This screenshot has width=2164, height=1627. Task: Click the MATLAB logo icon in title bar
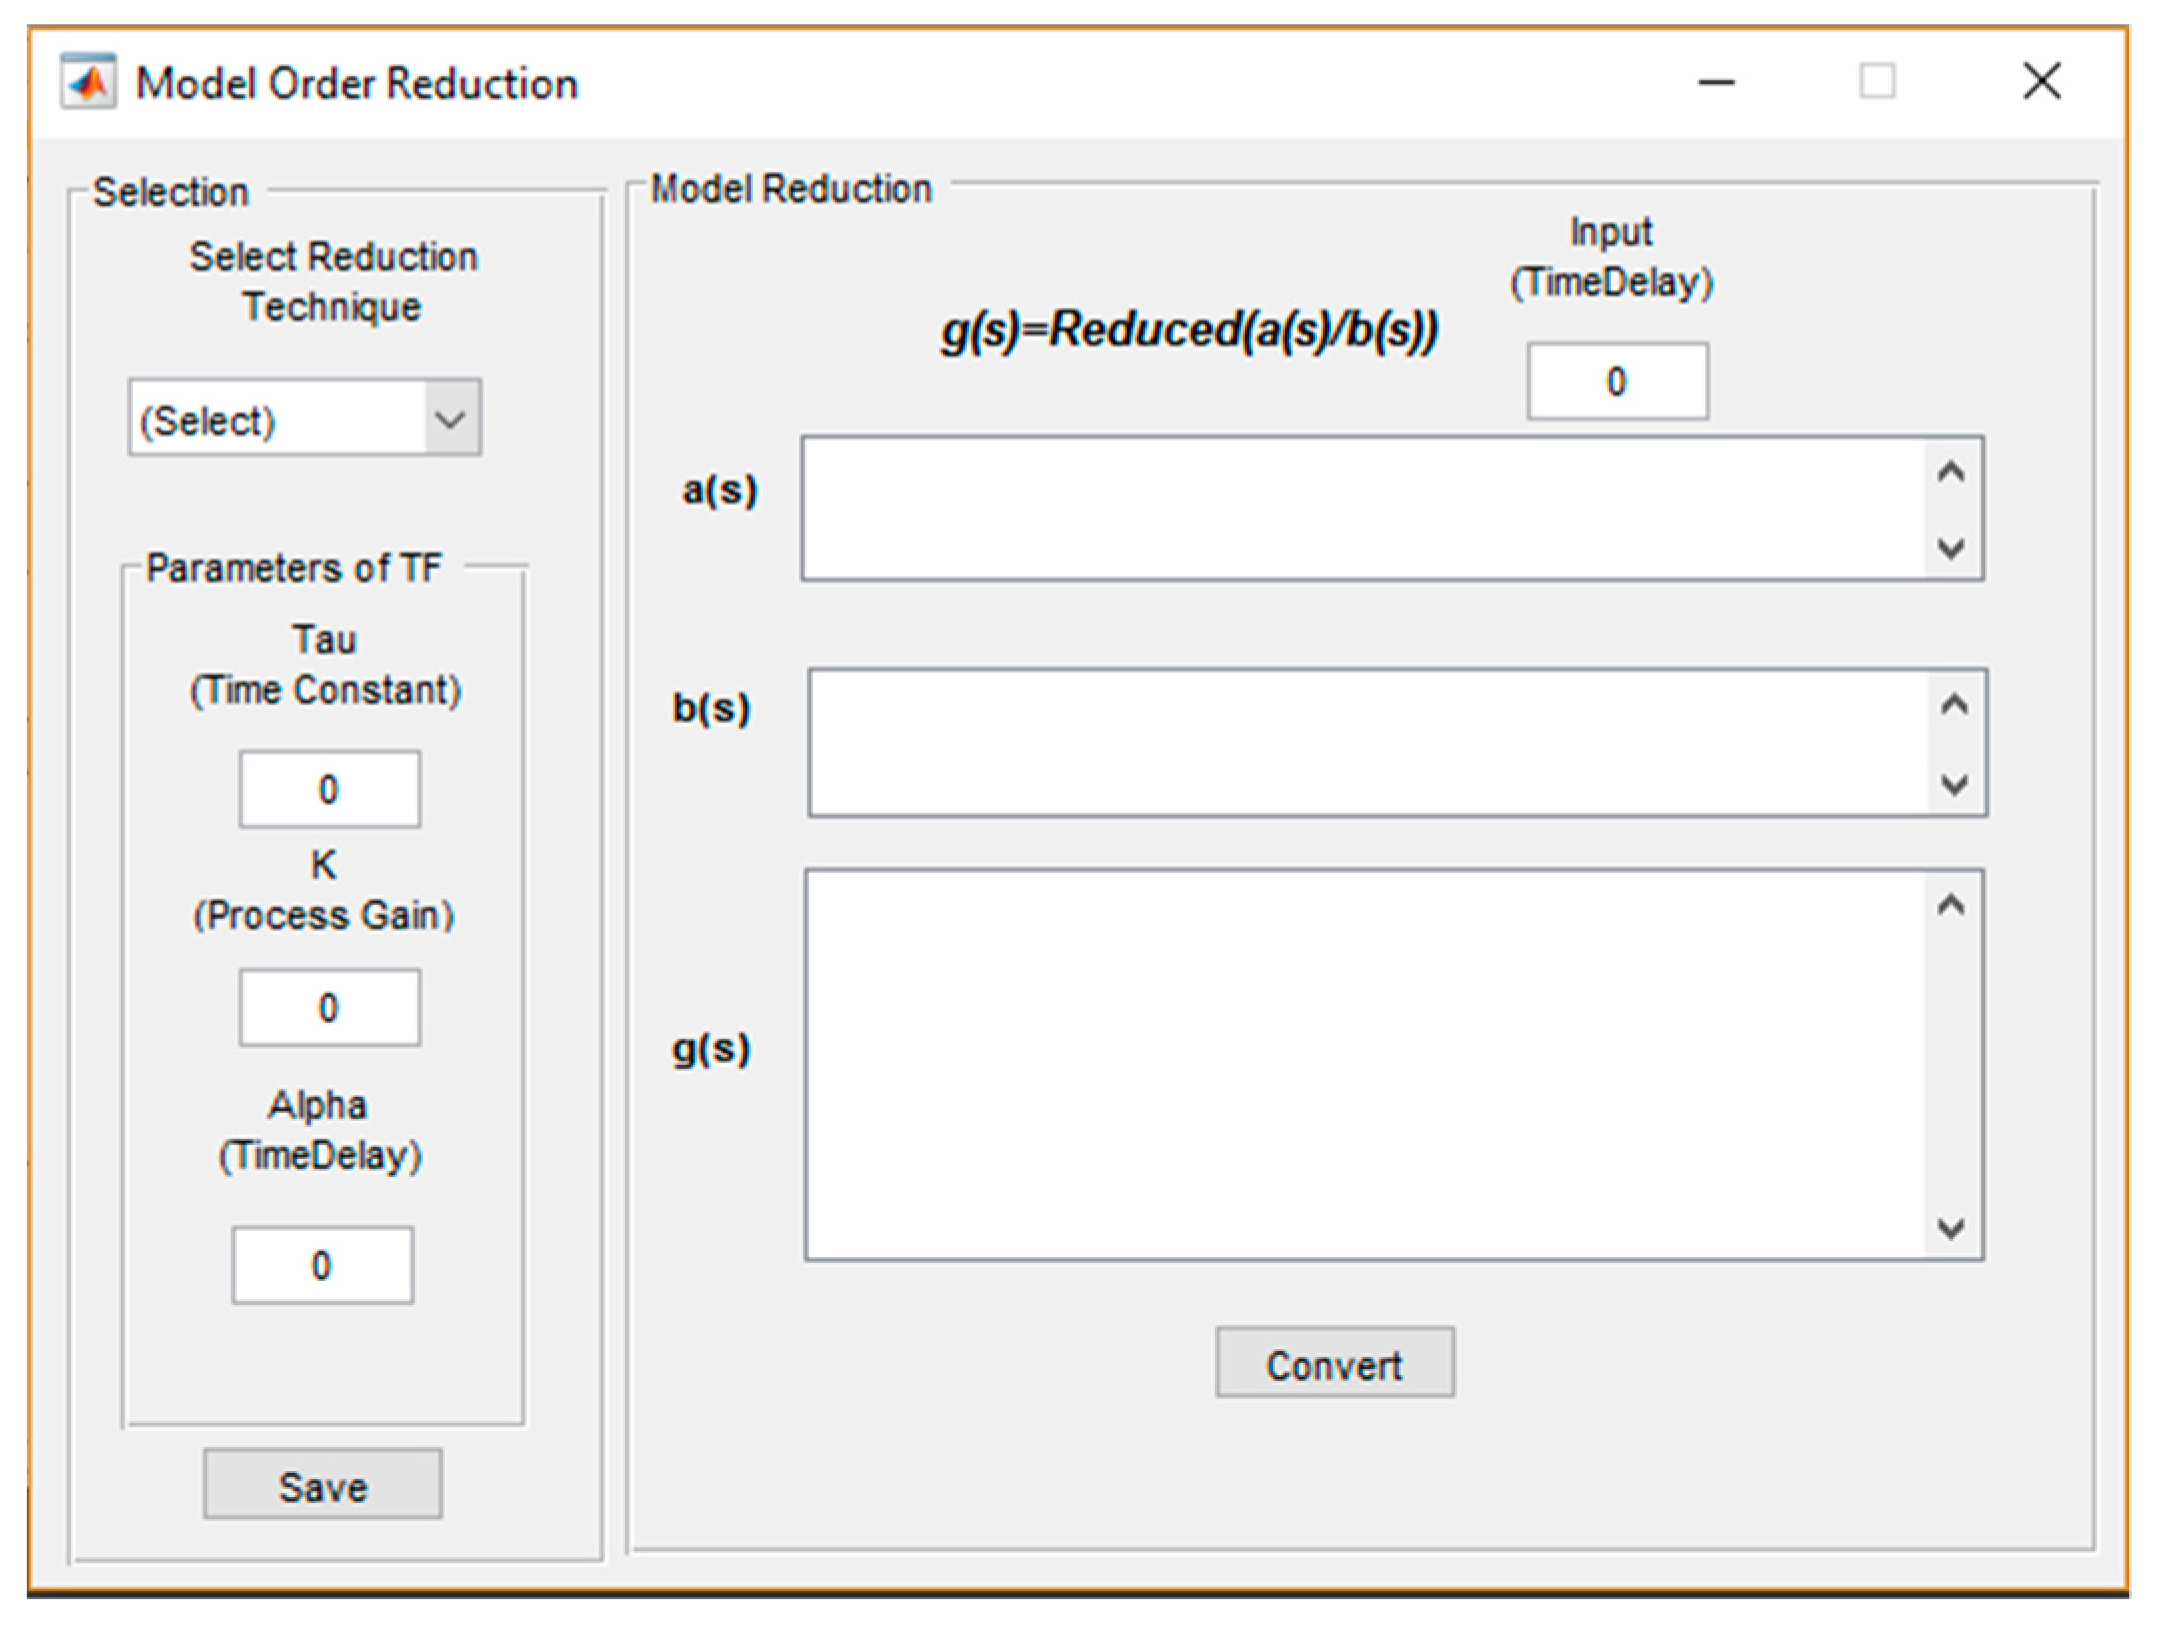[x=88, y=81]
